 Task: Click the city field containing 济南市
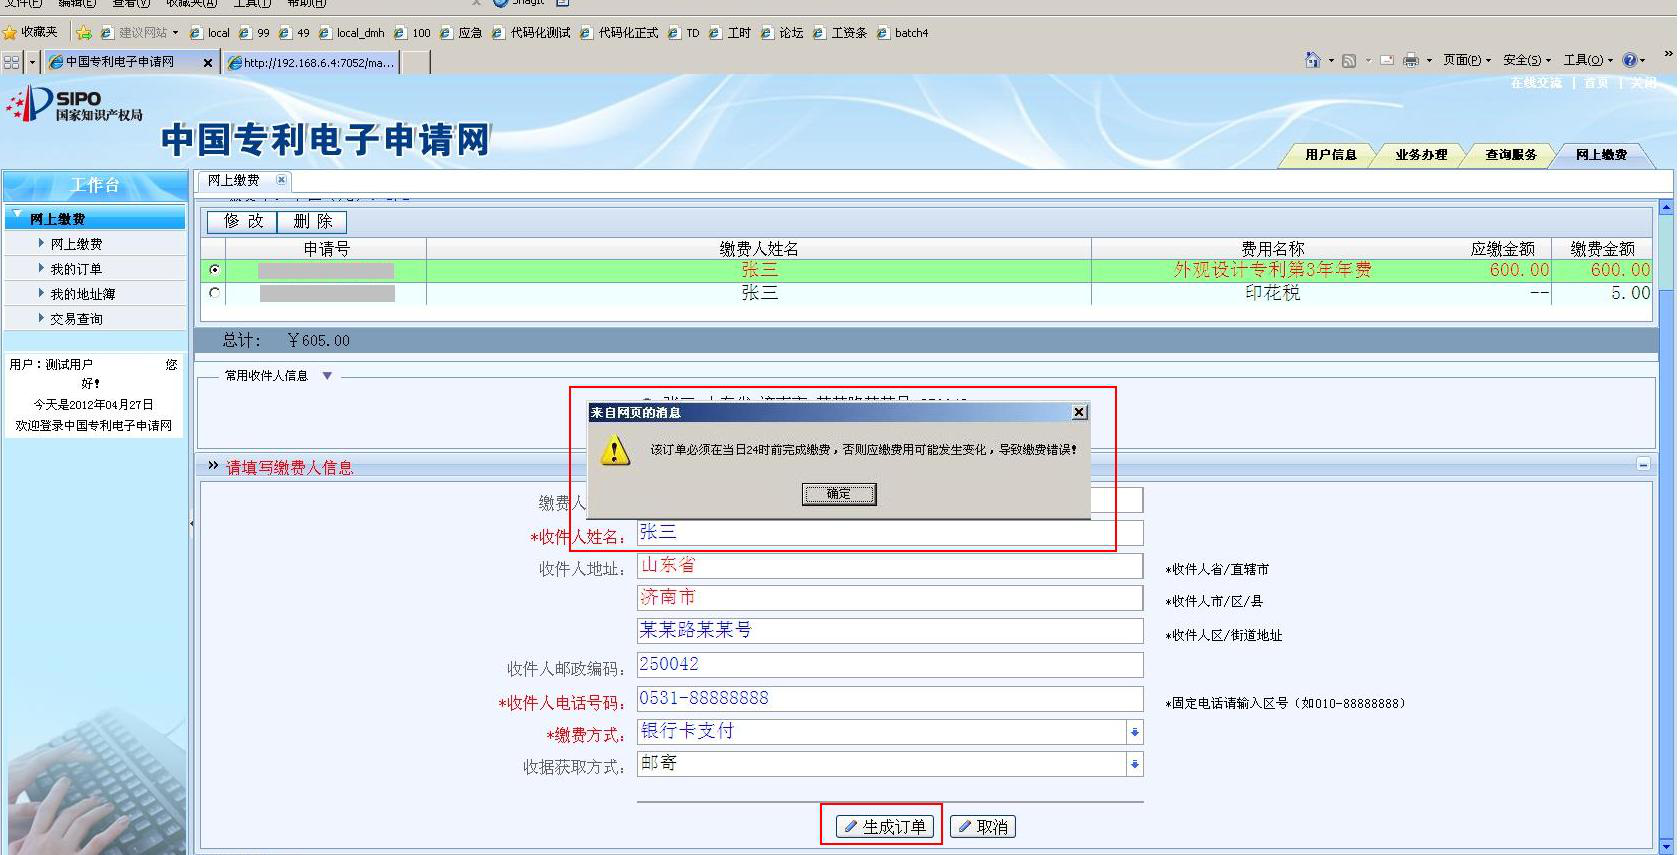(890, 598)
